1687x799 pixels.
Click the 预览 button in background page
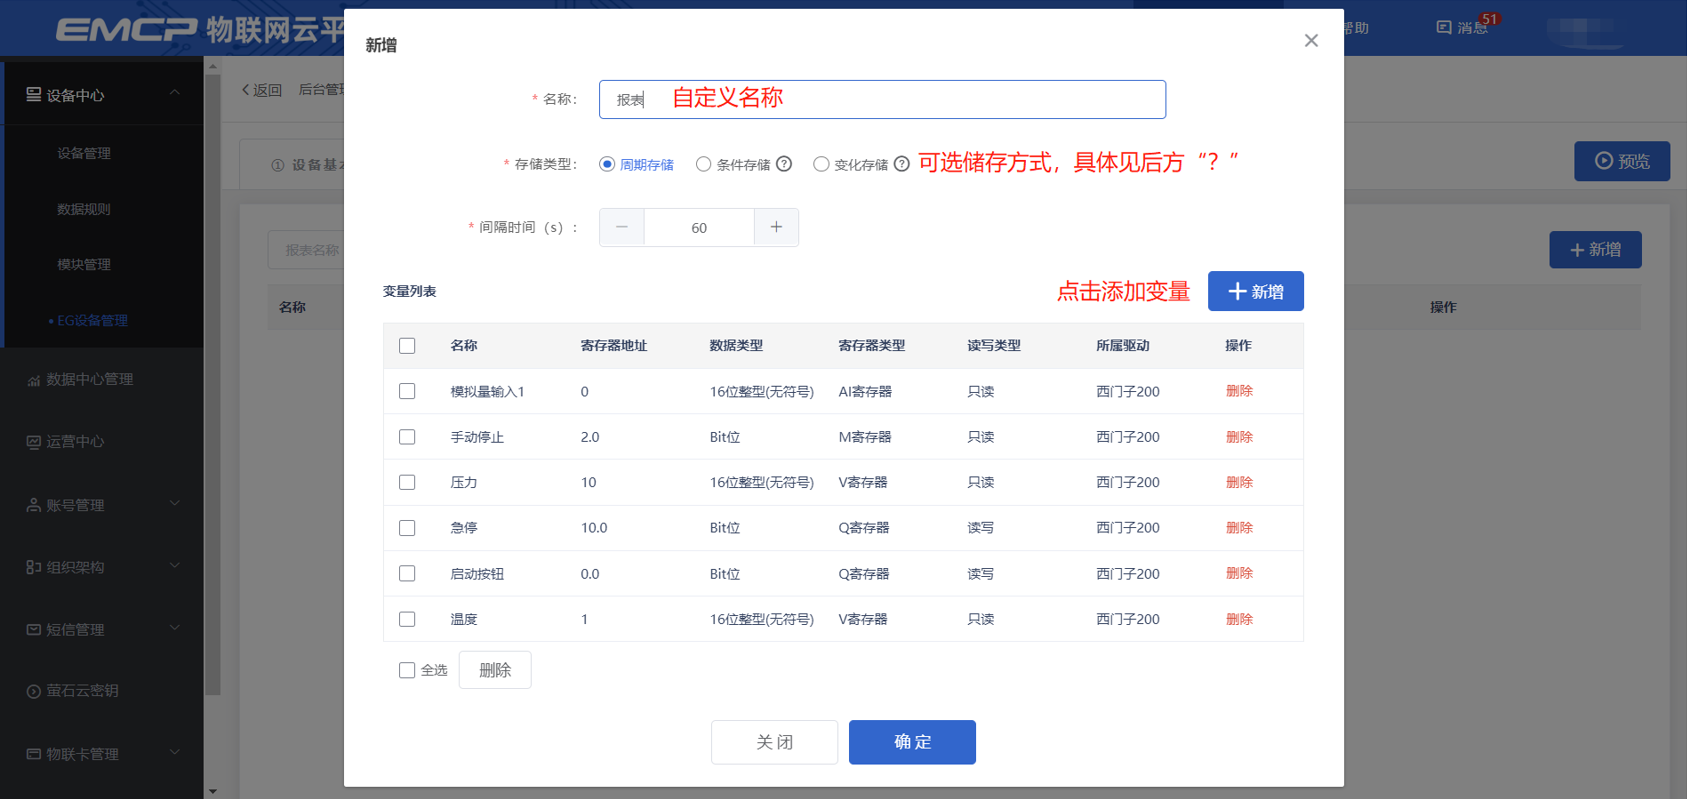pyautogui.click(x=1622, y=161)
